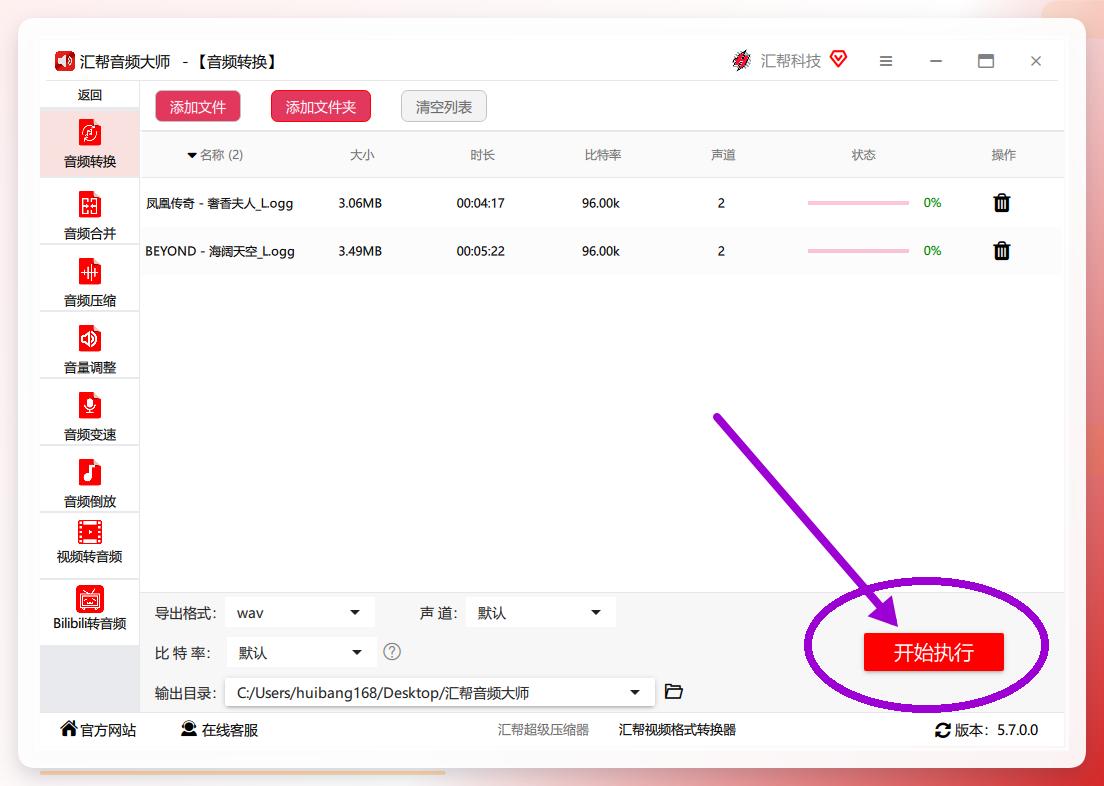Open the hamburger menu in title bar
This screenshot has width=1104, height=786.
(886, 61)
